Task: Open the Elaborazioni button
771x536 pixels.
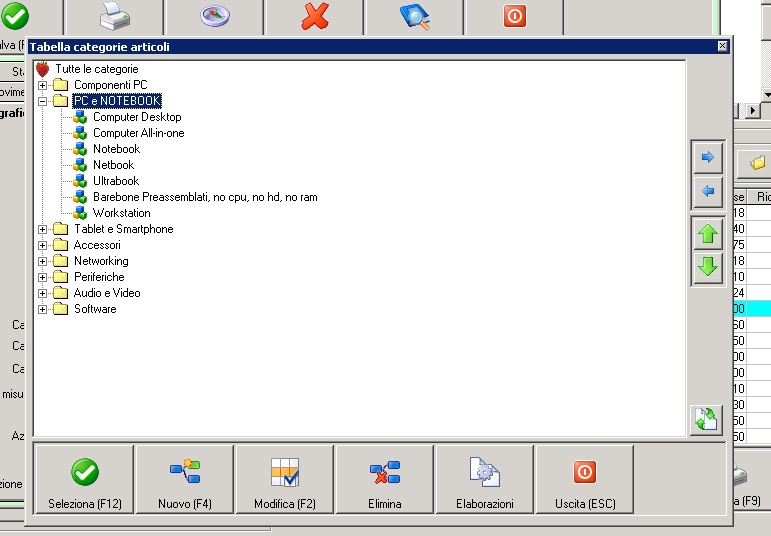Action: click(484, 479)
